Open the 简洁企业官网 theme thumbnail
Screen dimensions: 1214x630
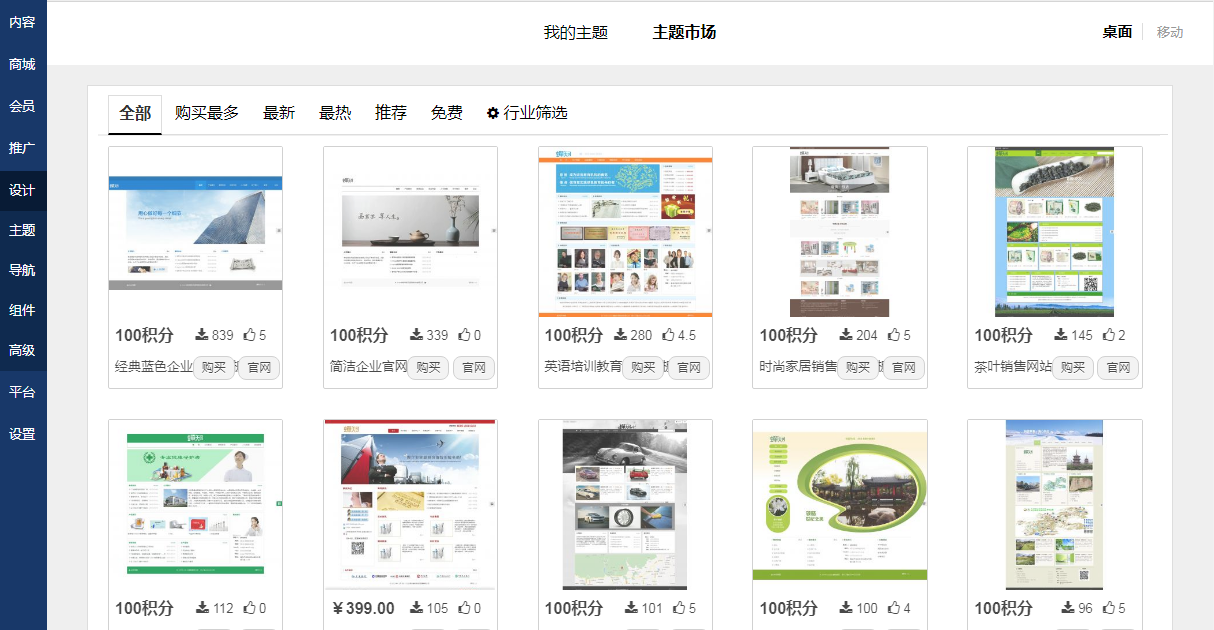coord(410,233)
